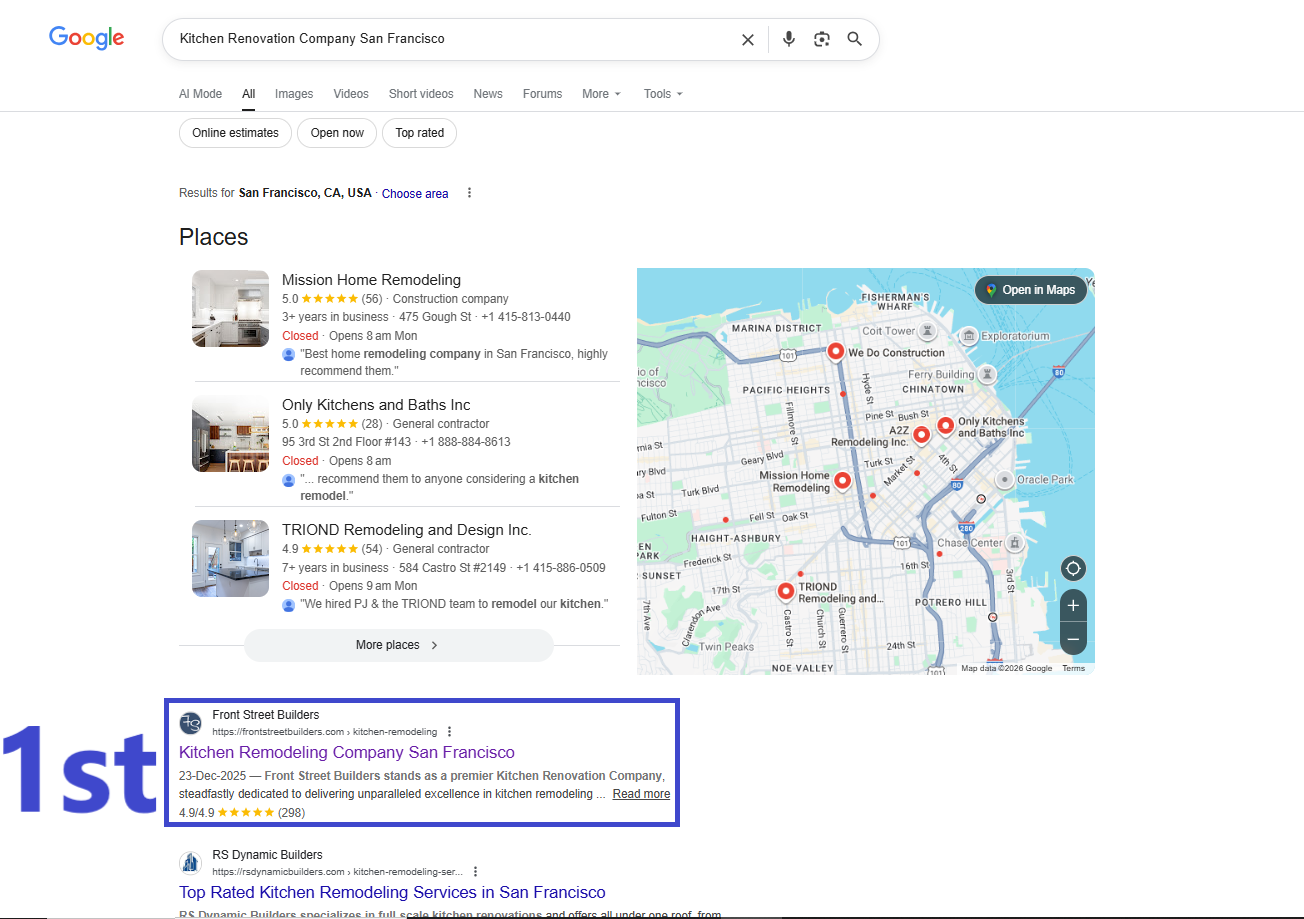This screenshot has width=1304, height=919.
Task: Click Only Kitchens and Baths thumbnail photo
Action: click(231, 434)
